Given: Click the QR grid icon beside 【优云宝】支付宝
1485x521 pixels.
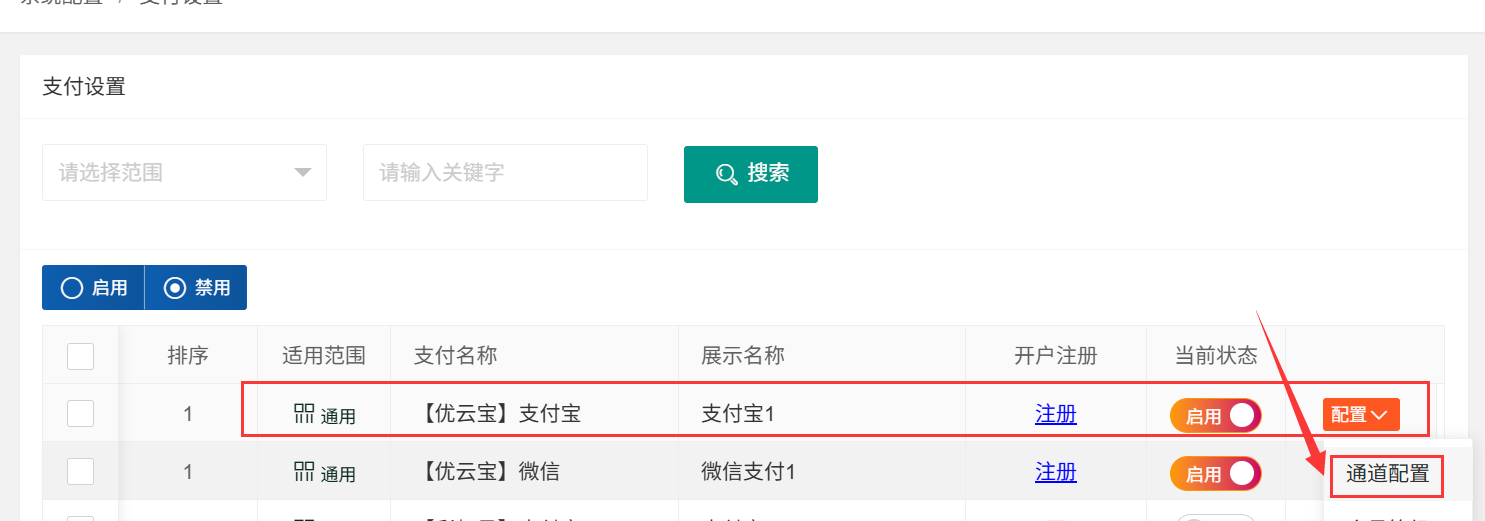Looking at the screenshot, I should click(x=304, y=413).
